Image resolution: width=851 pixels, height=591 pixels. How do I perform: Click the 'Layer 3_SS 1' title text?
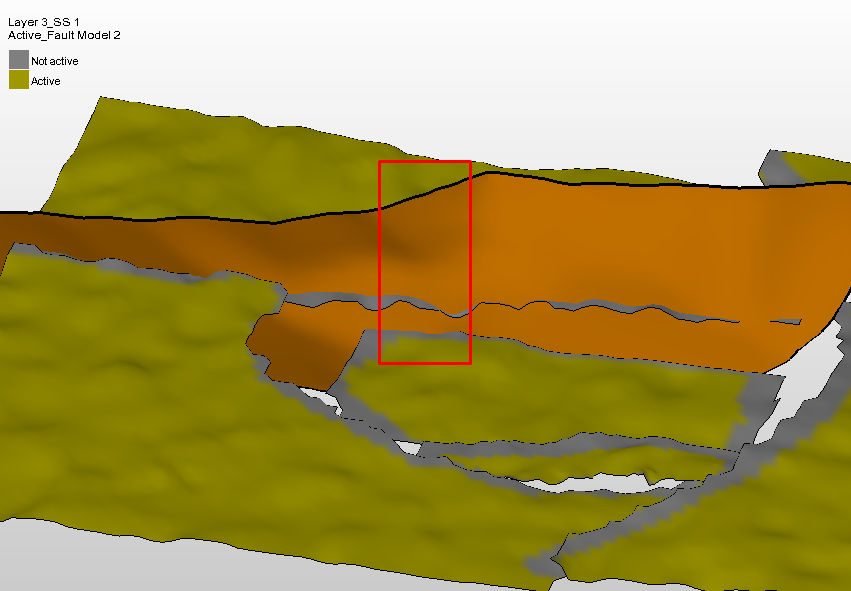pos(44,21)
